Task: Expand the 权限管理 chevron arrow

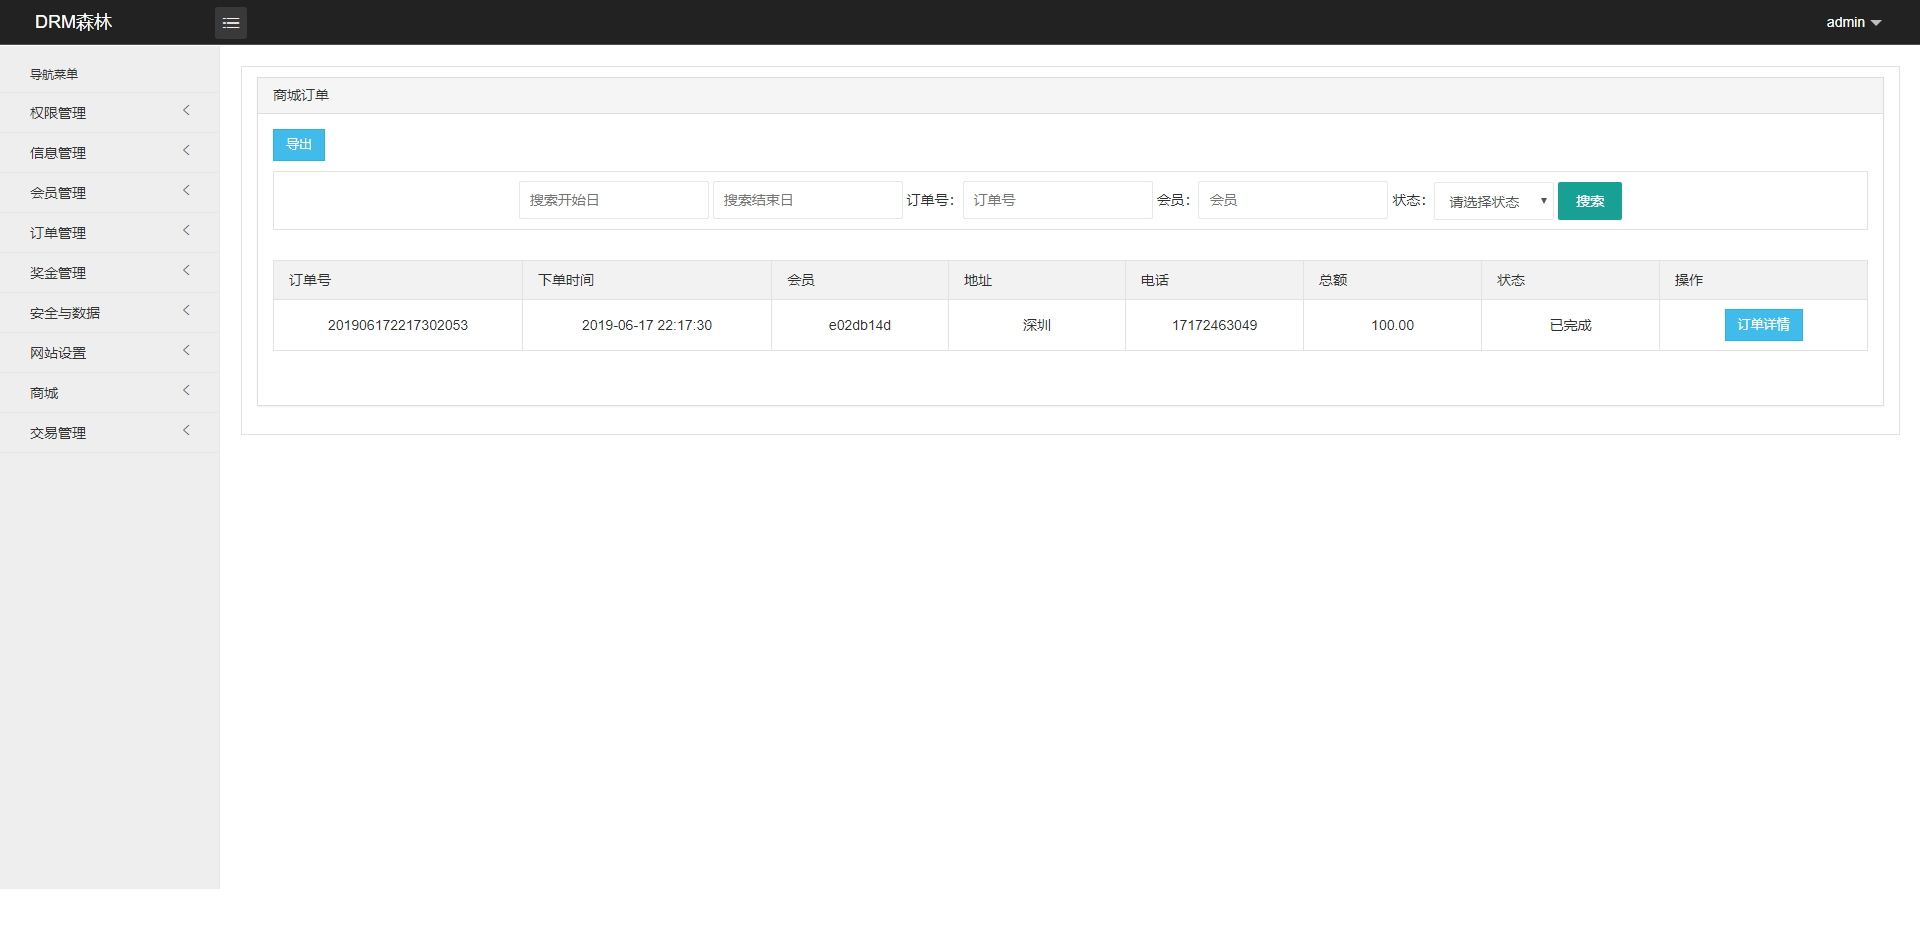Action: [186, 111]
